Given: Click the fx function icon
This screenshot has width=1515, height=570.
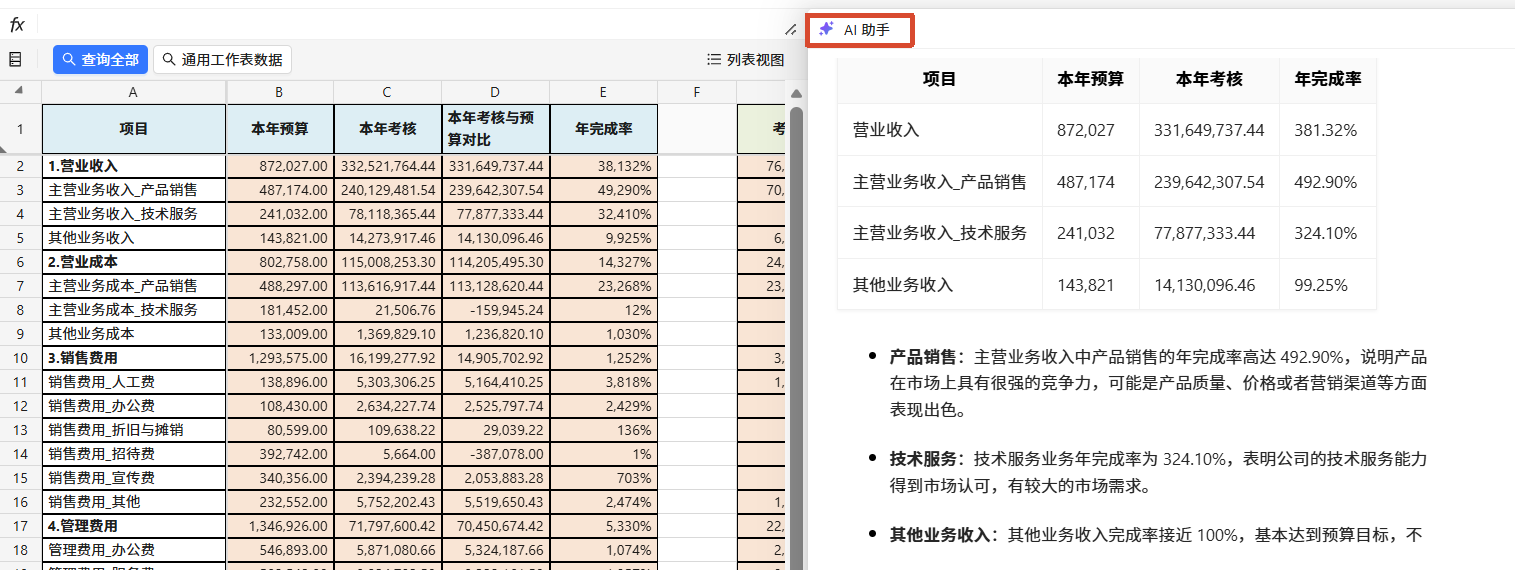Looking at the screenshot, I should [17, 25].
